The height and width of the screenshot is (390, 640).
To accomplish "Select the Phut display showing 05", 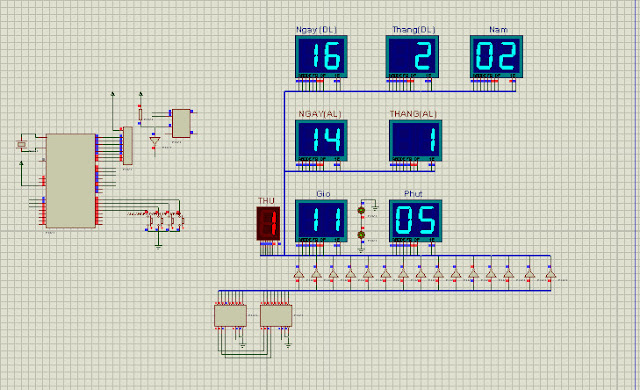I will [x=416, y=221].
